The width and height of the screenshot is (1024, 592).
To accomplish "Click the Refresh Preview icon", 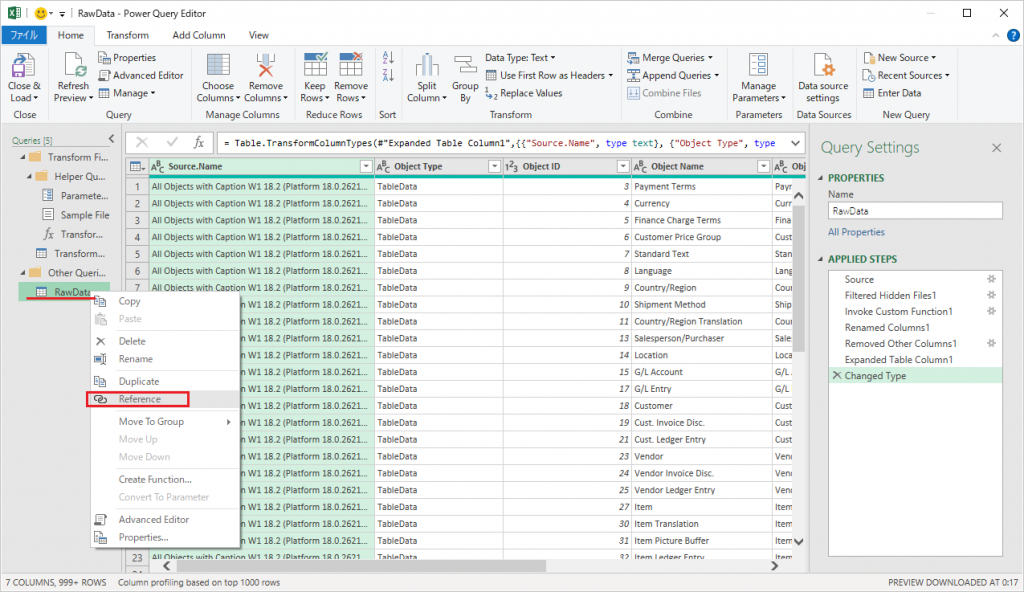I will 73,66.
